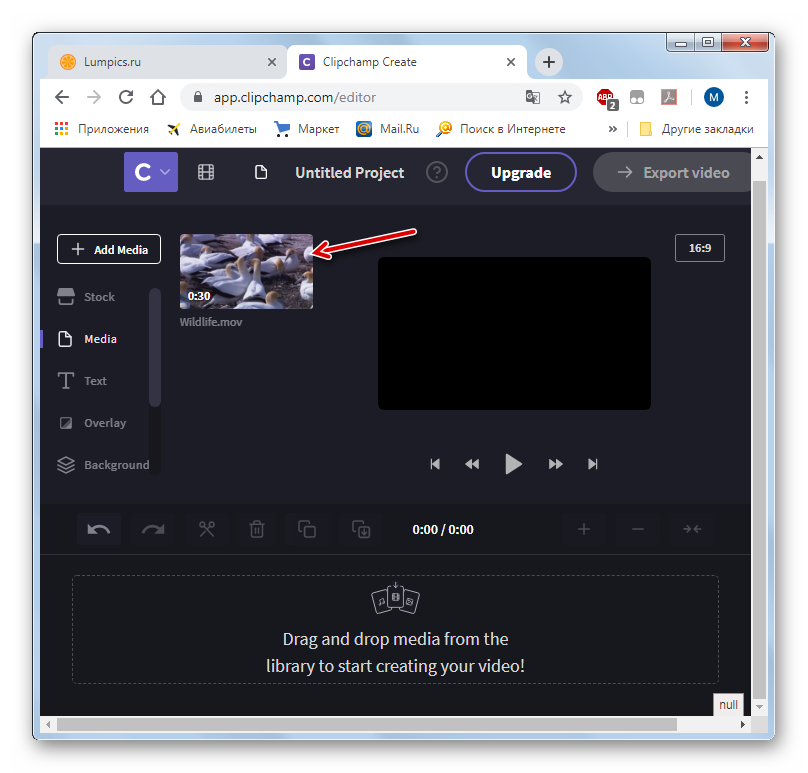Image resolution: width=808 pixels, height=773 pixels.
Task: Expand the hidden bookmarks chevron
Action: click(x=612, y=129)
